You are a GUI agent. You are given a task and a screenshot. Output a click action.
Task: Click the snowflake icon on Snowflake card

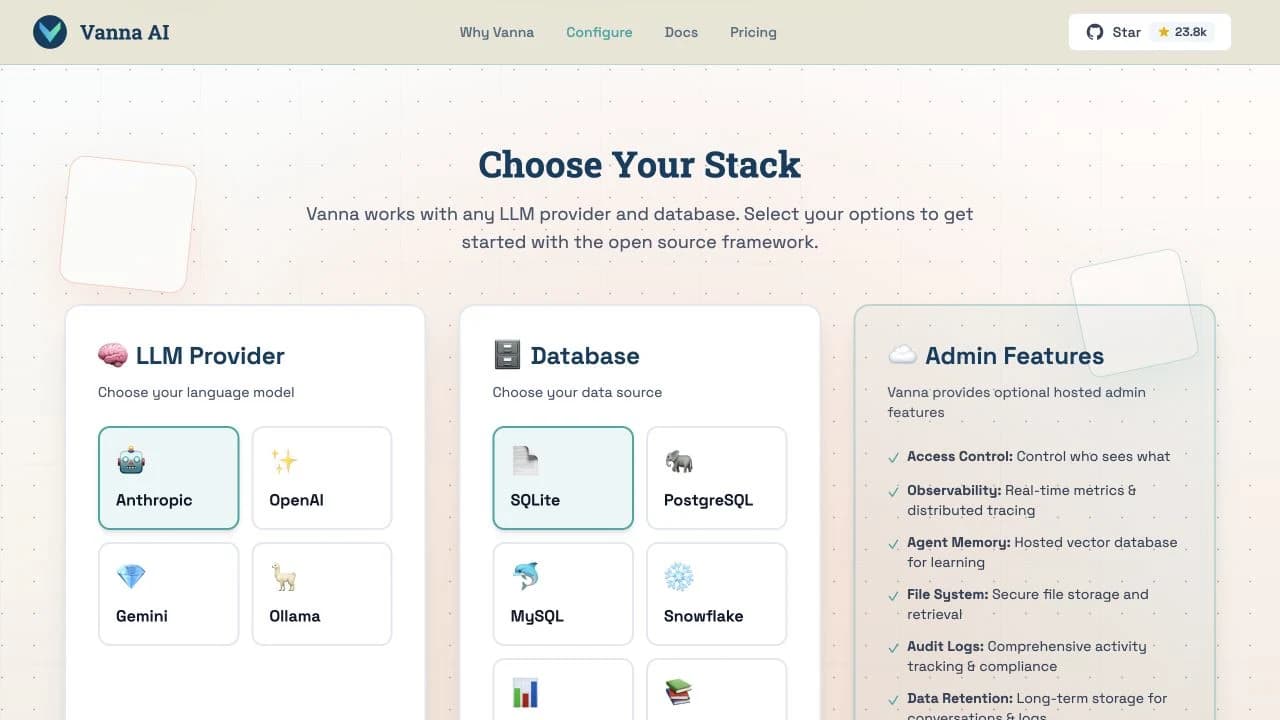coord(679,577)
